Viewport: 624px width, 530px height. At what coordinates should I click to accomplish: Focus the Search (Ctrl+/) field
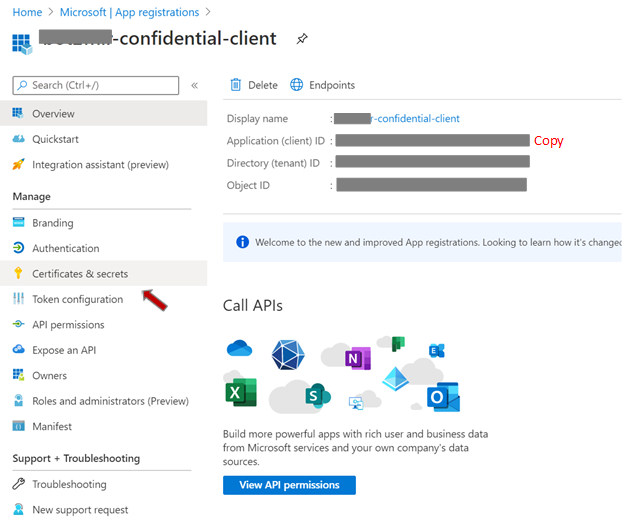[x=95, y=86]
